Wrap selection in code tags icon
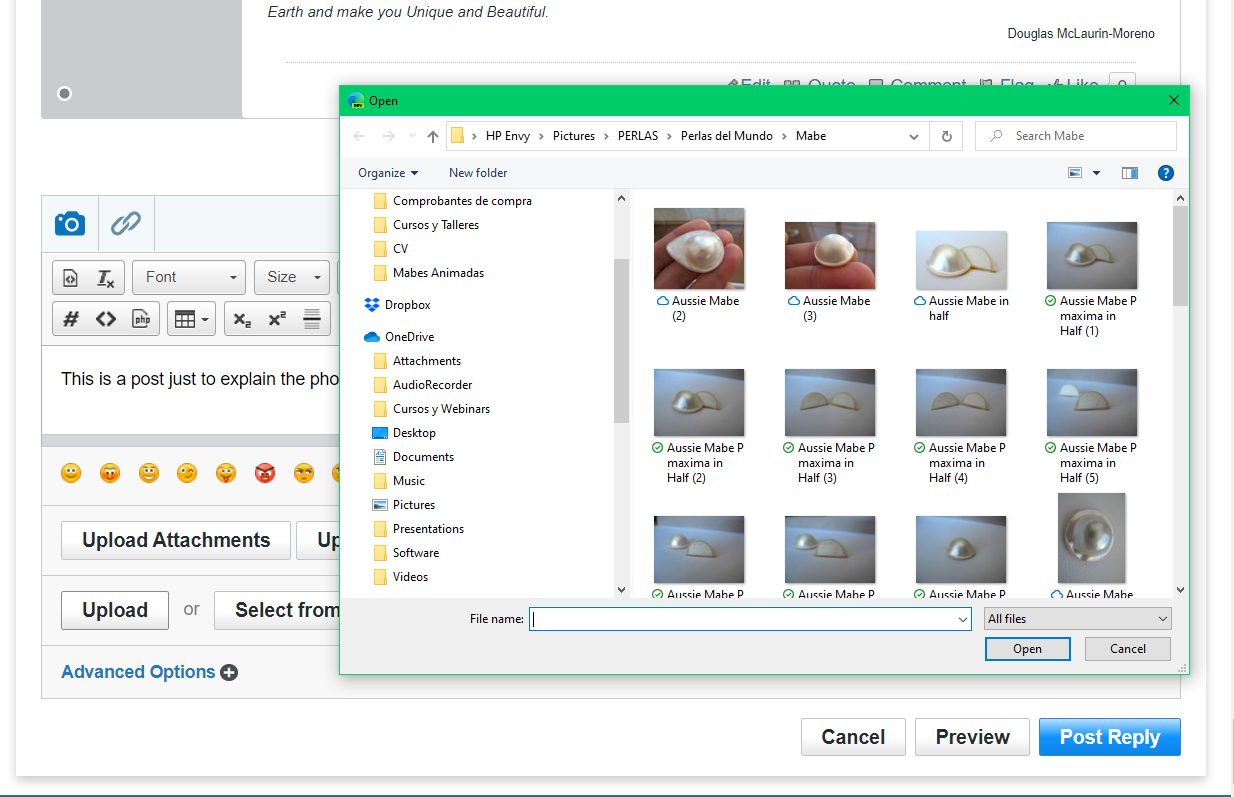This screenshot has height=797, width=1234. [x=106, y=319]
